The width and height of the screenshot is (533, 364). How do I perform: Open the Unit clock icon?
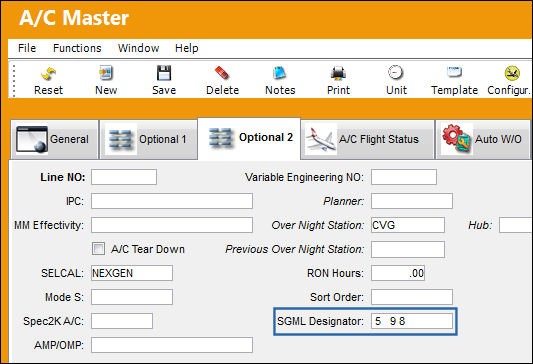tap(396, 72)
